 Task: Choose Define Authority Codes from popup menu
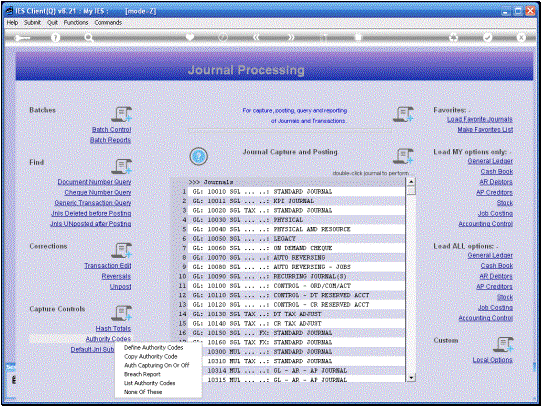[154, 348]
